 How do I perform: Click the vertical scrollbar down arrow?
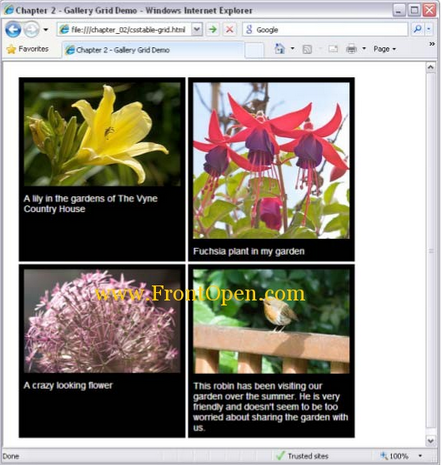(430, 441)
